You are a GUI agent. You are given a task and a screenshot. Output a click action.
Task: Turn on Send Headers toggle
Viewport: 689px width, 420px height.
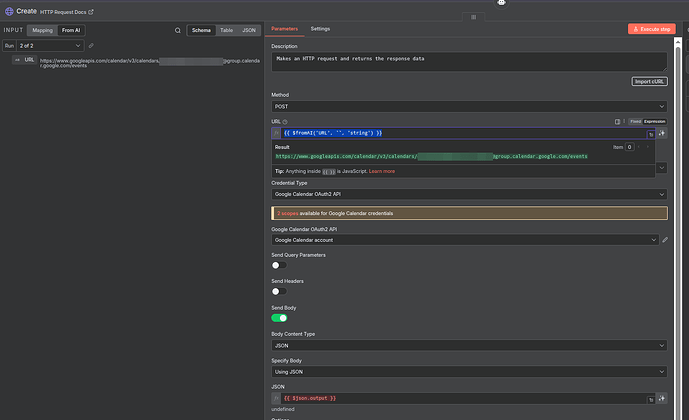tap(279, 291)
